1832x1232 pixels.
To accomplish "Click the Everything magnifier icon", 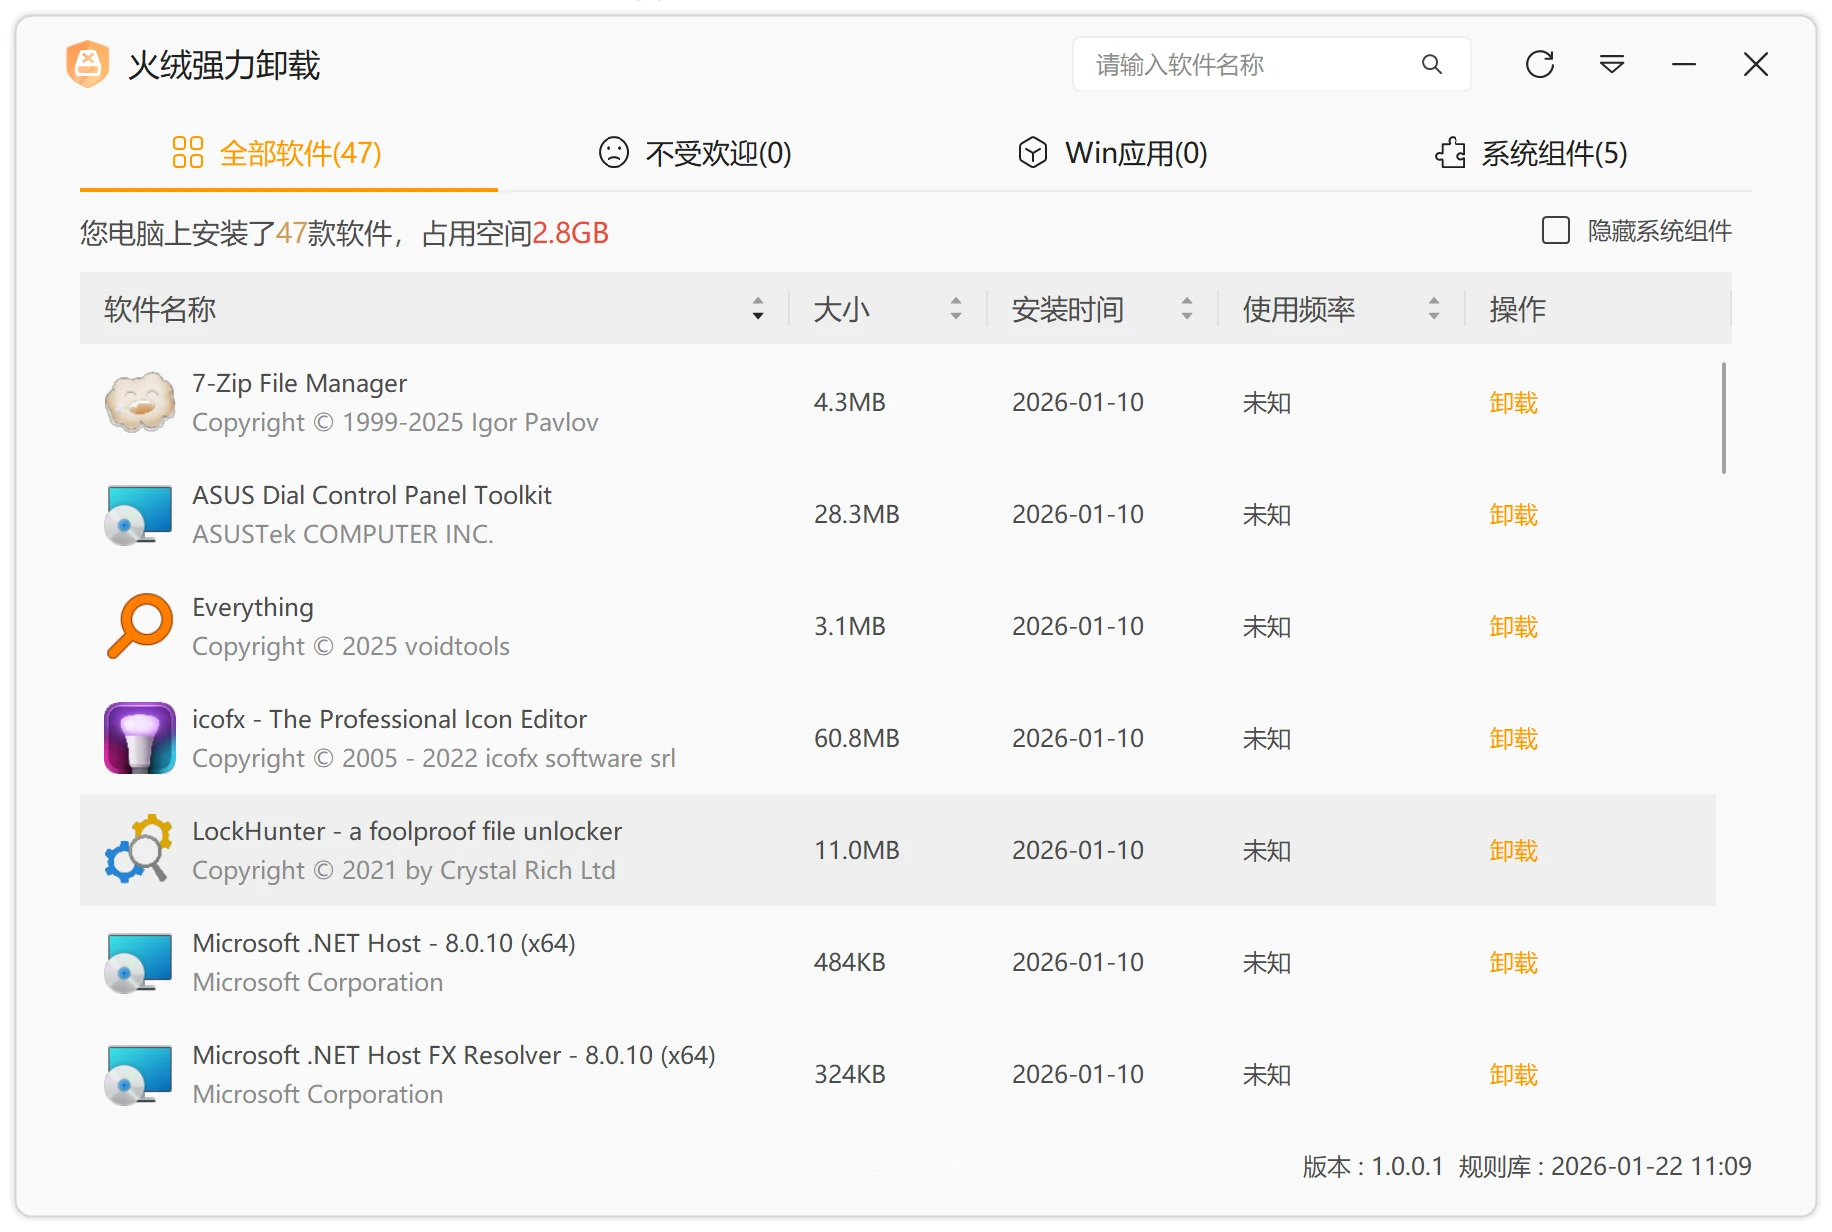I will pos(139,626).
